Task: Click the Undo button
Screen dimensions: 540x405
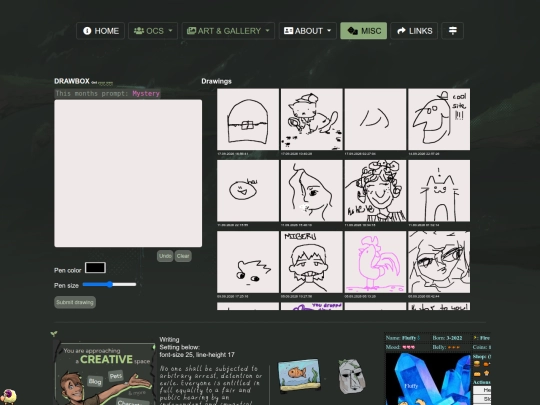Action: [x=165, y=256]
